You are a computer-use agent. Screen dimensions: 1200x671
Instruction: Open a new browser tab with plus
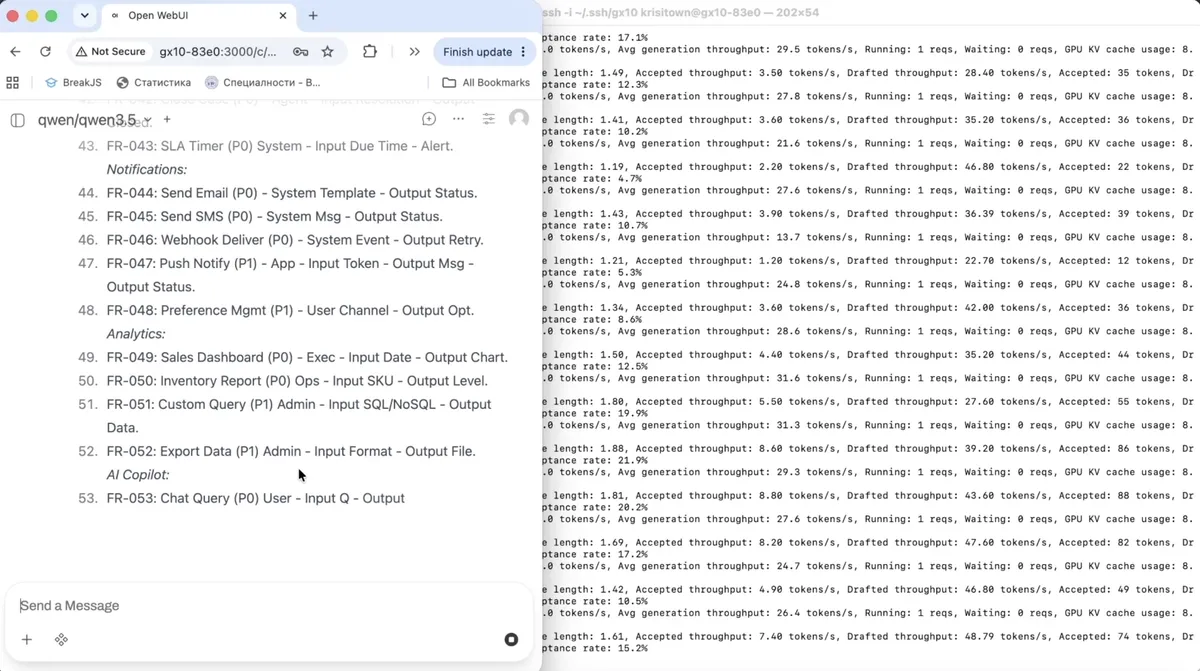pos(313,16)
